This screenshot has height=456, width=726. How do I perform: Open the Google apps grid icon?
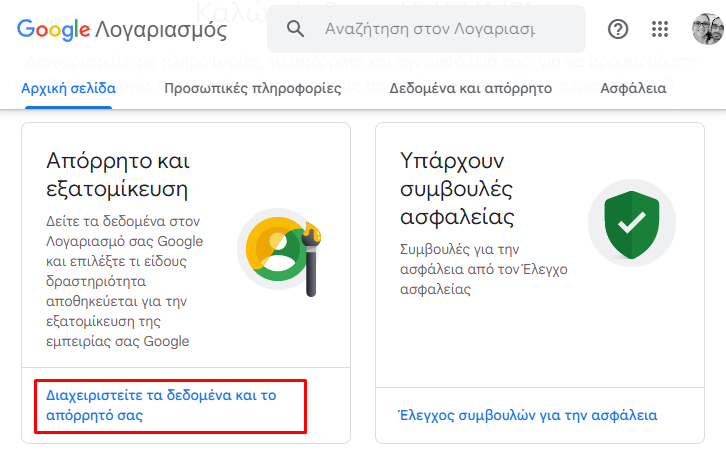tap(660, 29)
